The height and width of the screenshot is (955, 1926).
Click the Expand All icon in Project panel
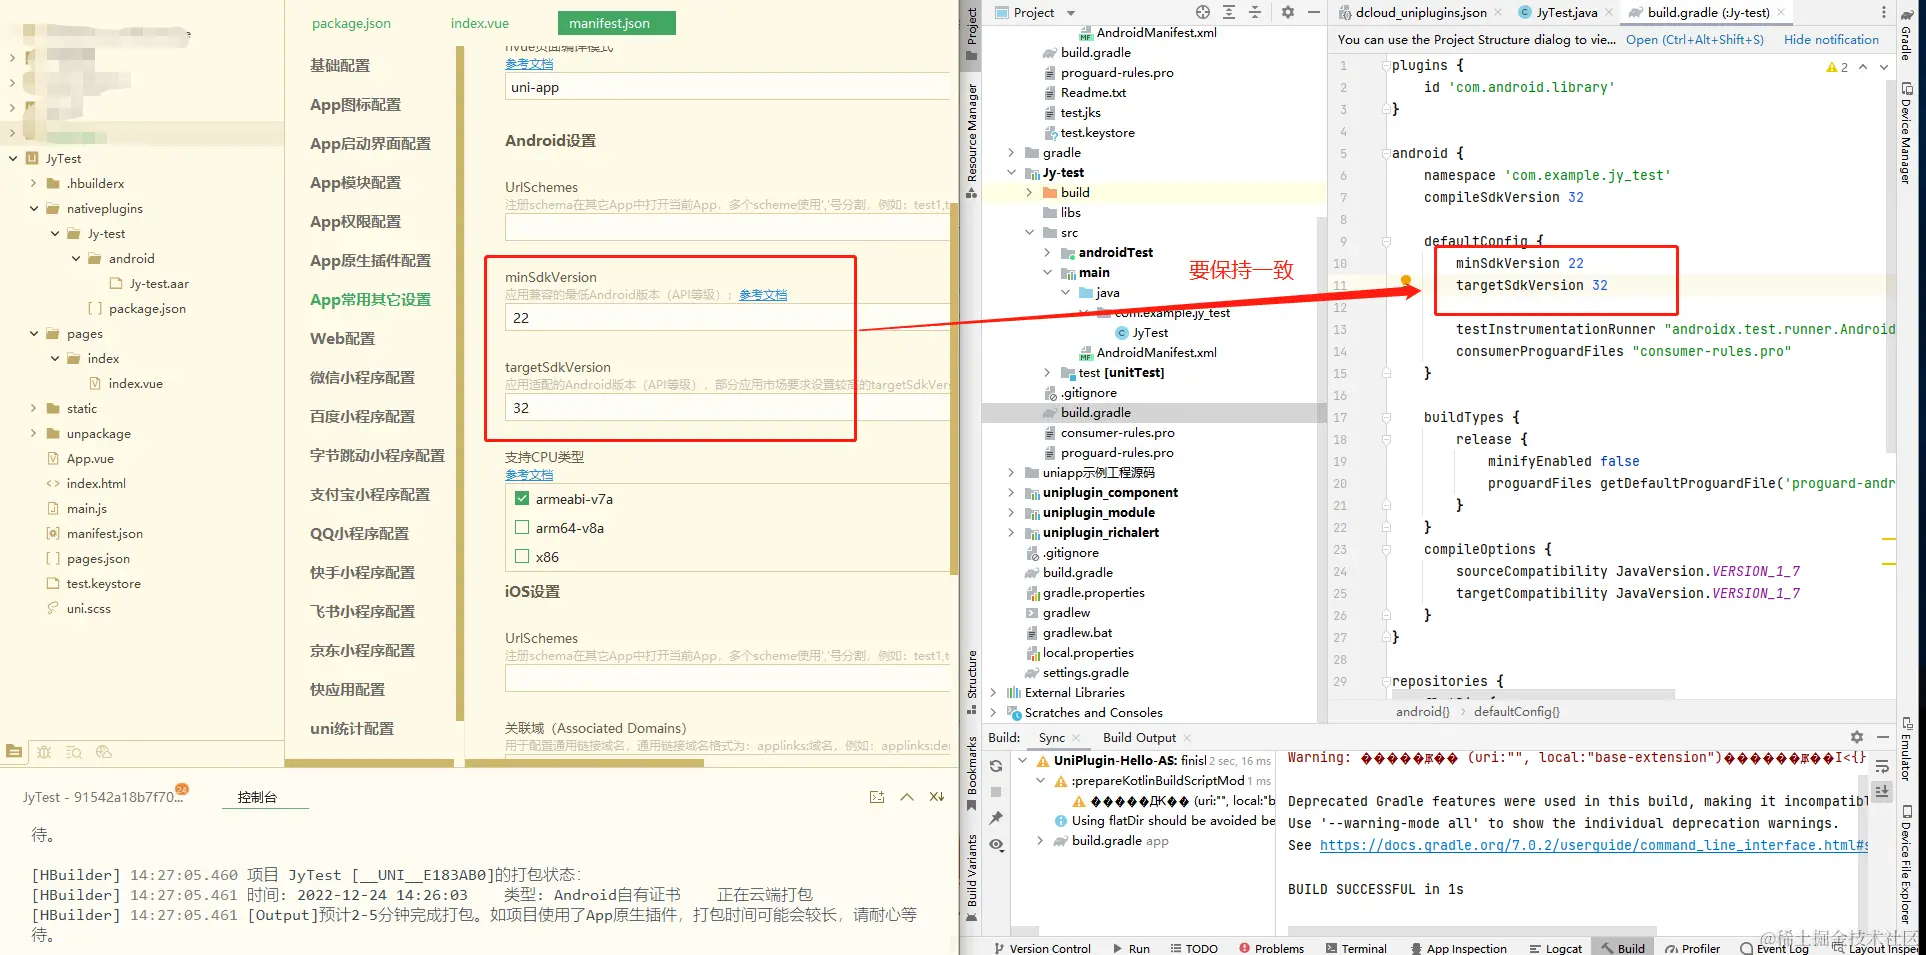coord(1229,12)
